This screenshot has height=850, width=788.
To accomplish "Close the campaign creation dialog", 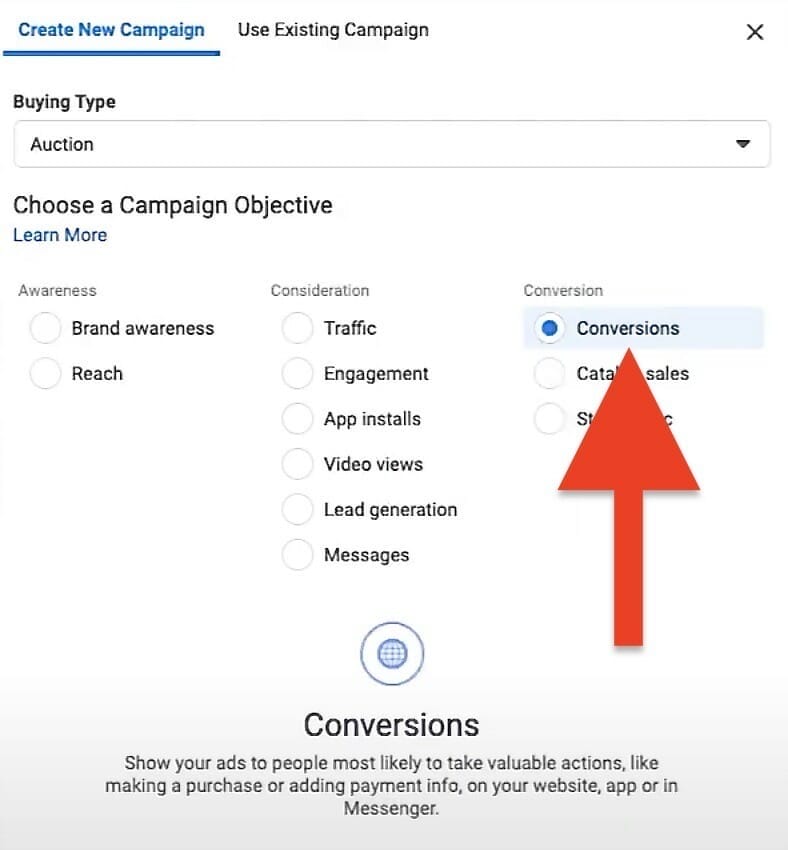I will pos(755,31).
